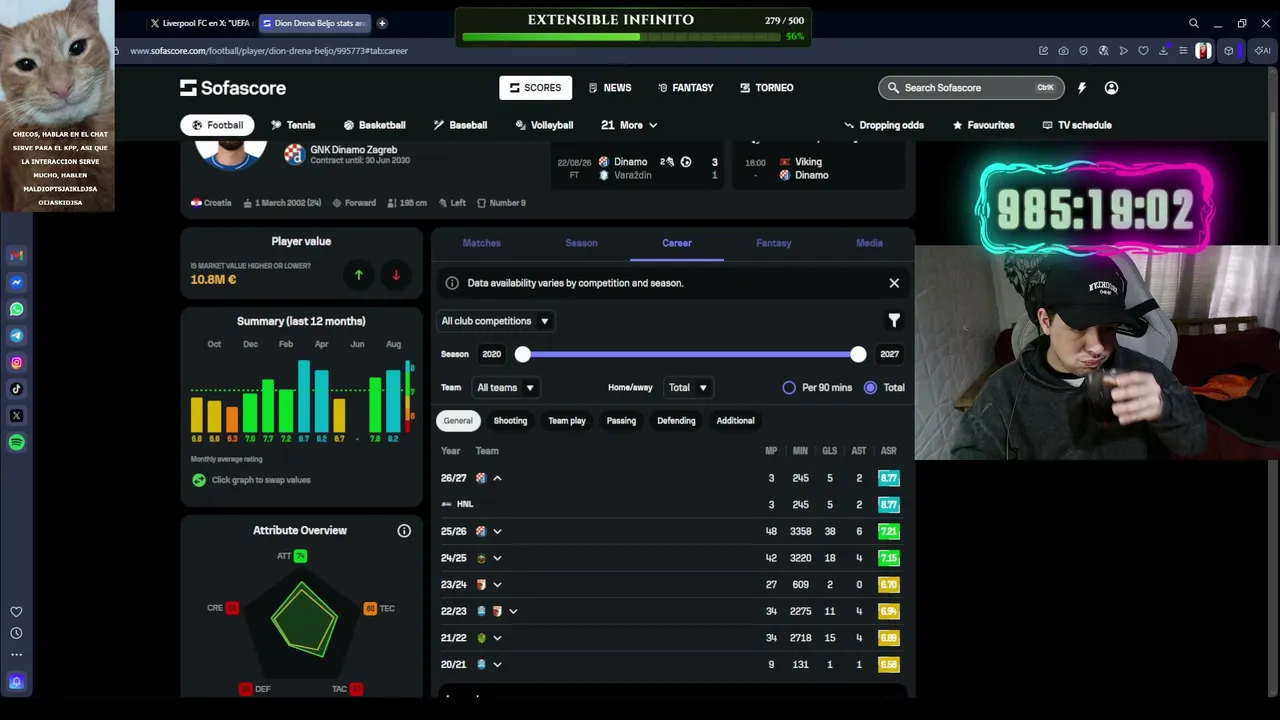This screenshot has width=1280, height=720.
Task: Click the sidebar notification bell icon
Action: 16,682
